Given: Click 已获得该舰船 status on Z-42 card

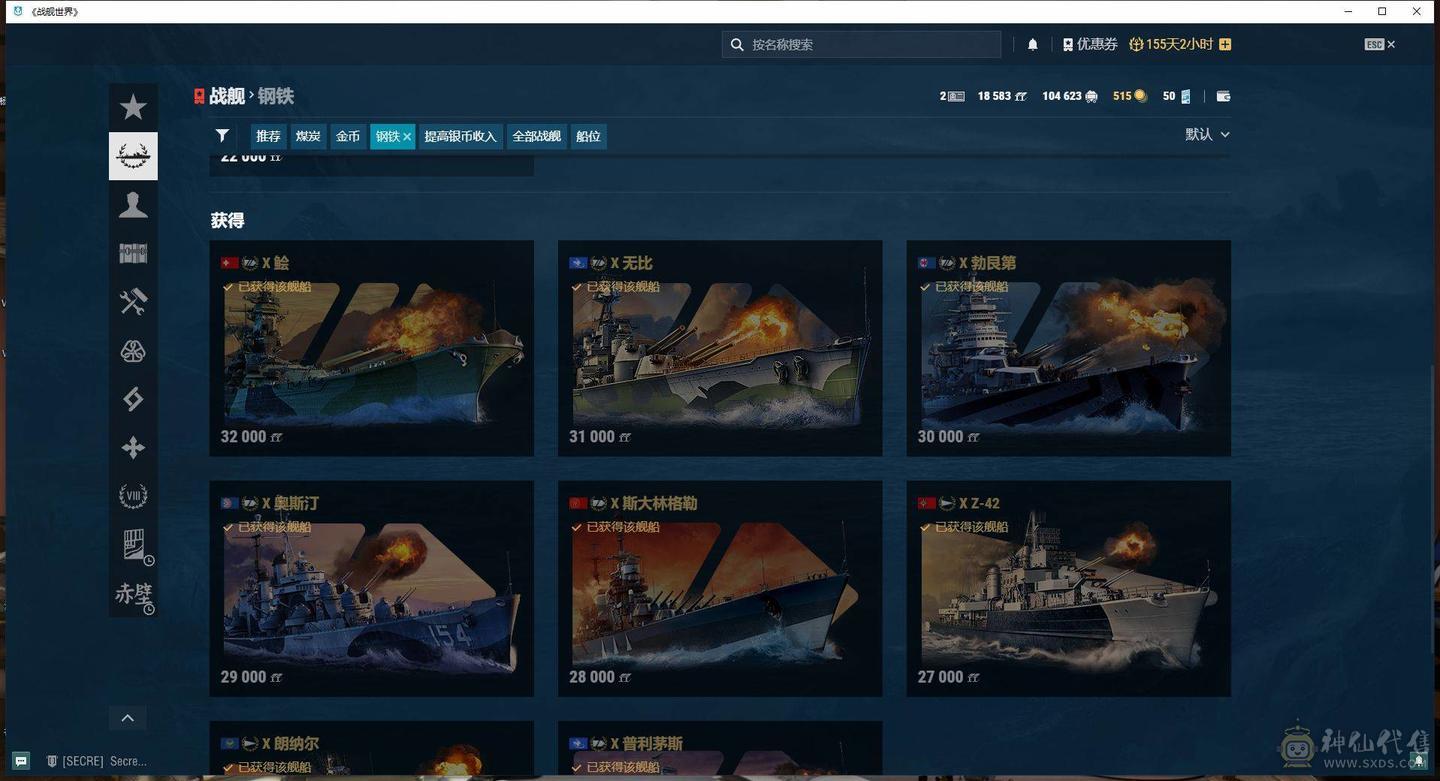Looking at the screenshot, I should tap(964, 527).
